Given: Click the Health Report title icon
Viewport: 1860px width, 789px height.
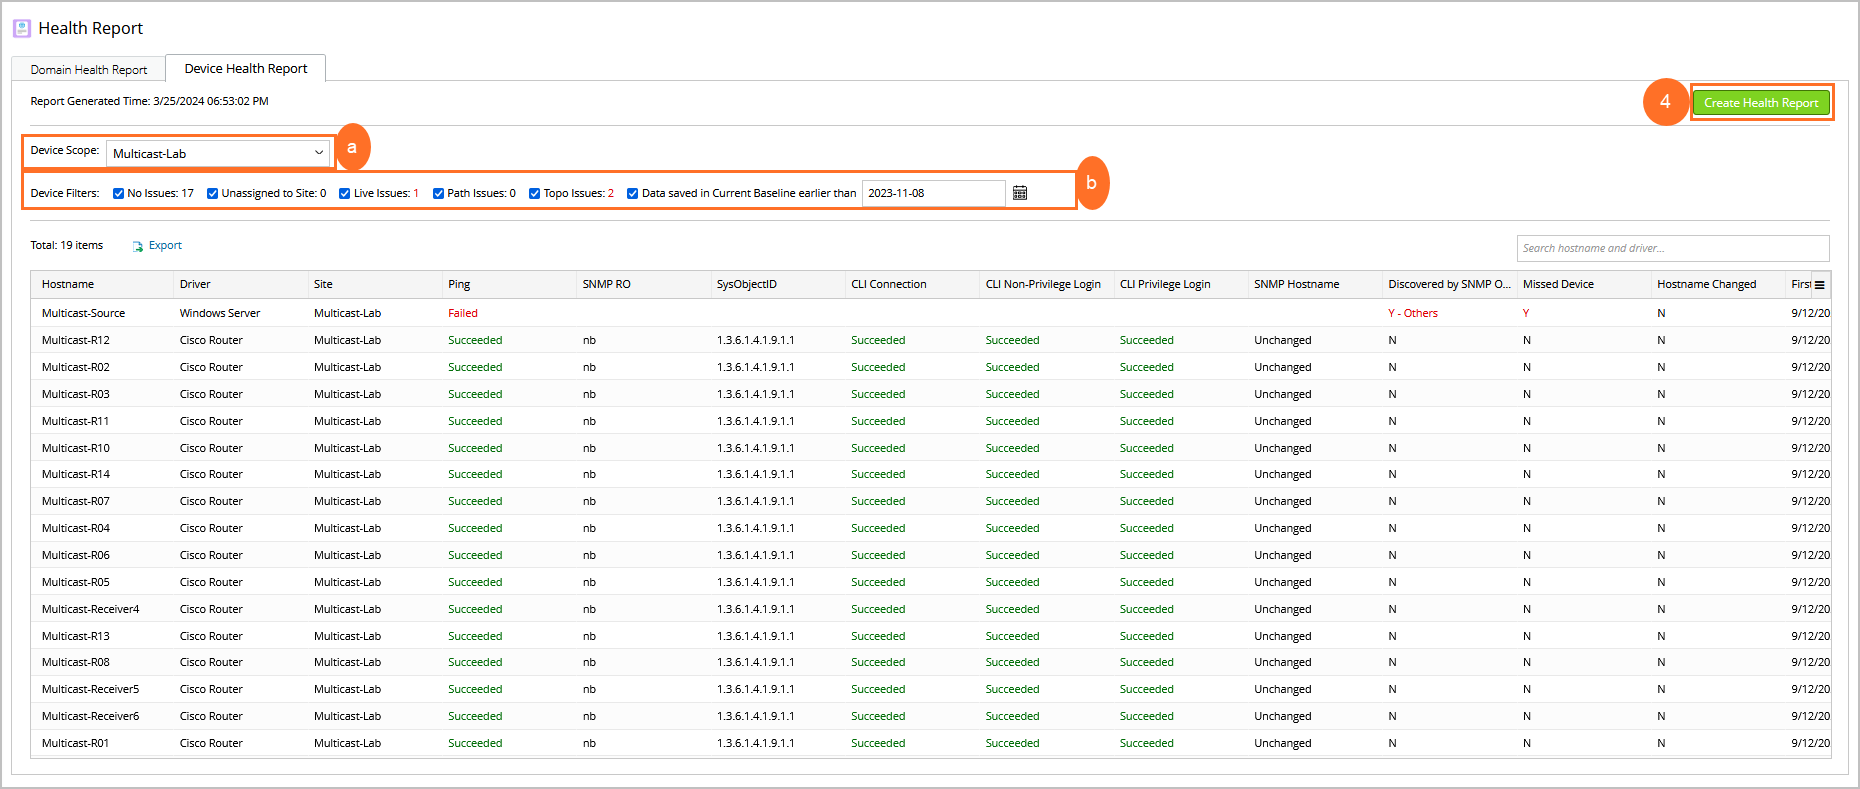Looking at the screenshot, I should (22, 28).
